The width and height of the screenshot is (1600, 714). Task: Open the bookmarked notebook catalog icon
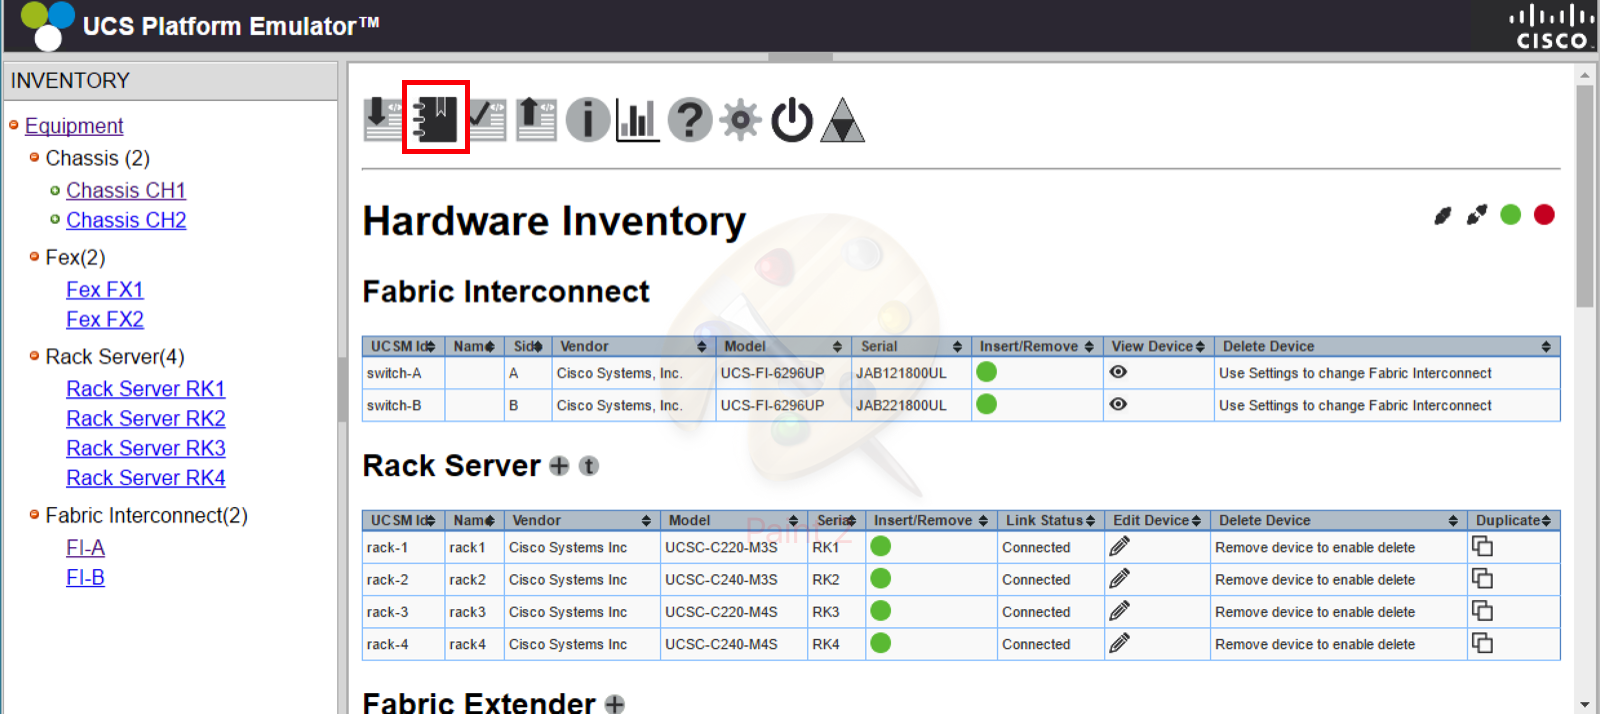click(436, 118)
